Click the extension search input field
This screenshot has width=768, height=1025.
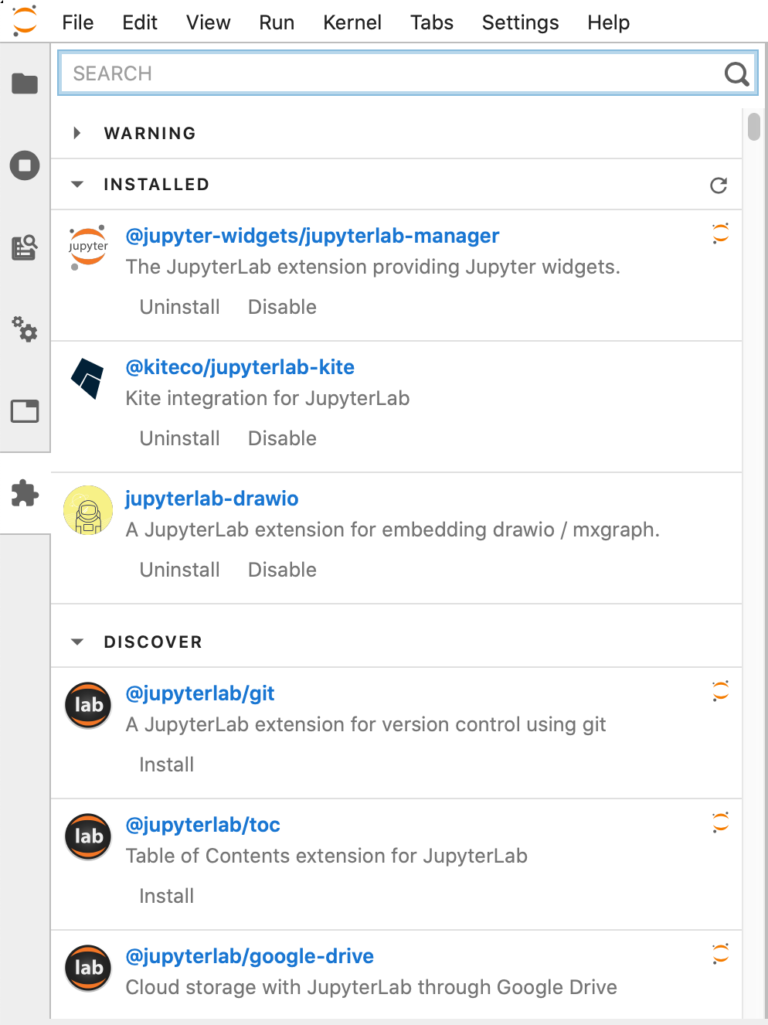coord(390,74)
